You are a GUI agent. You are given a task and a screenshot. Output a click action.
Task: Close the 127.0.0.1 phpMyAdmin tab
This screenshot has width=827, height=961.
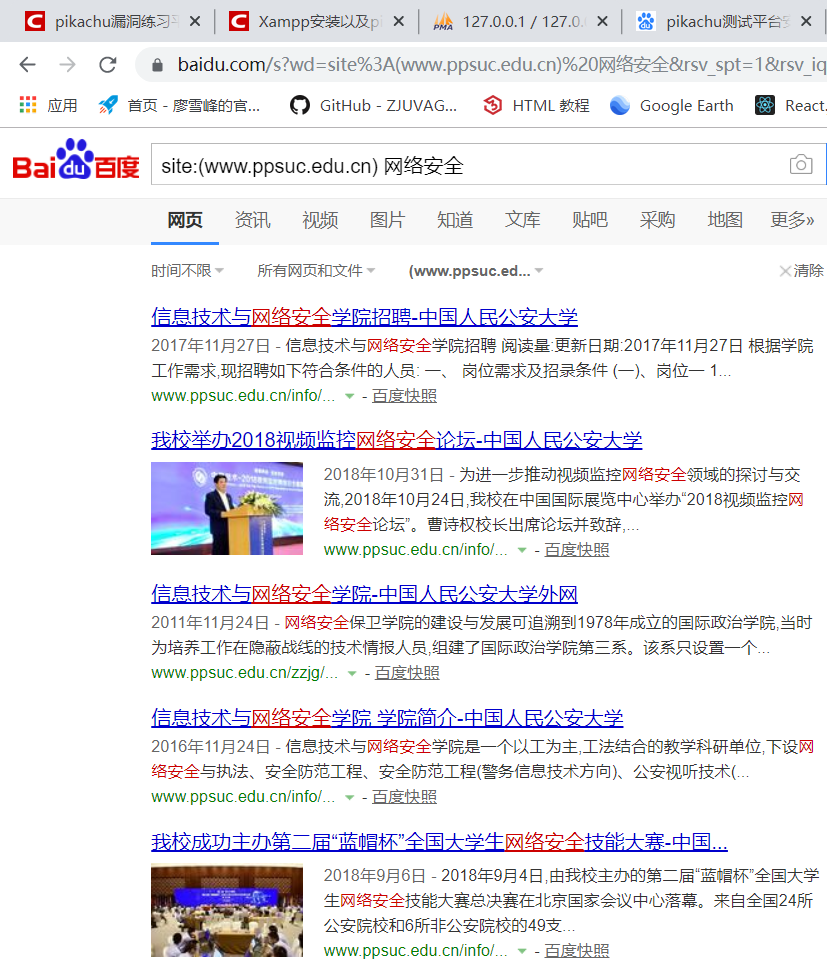click(603, 21)
